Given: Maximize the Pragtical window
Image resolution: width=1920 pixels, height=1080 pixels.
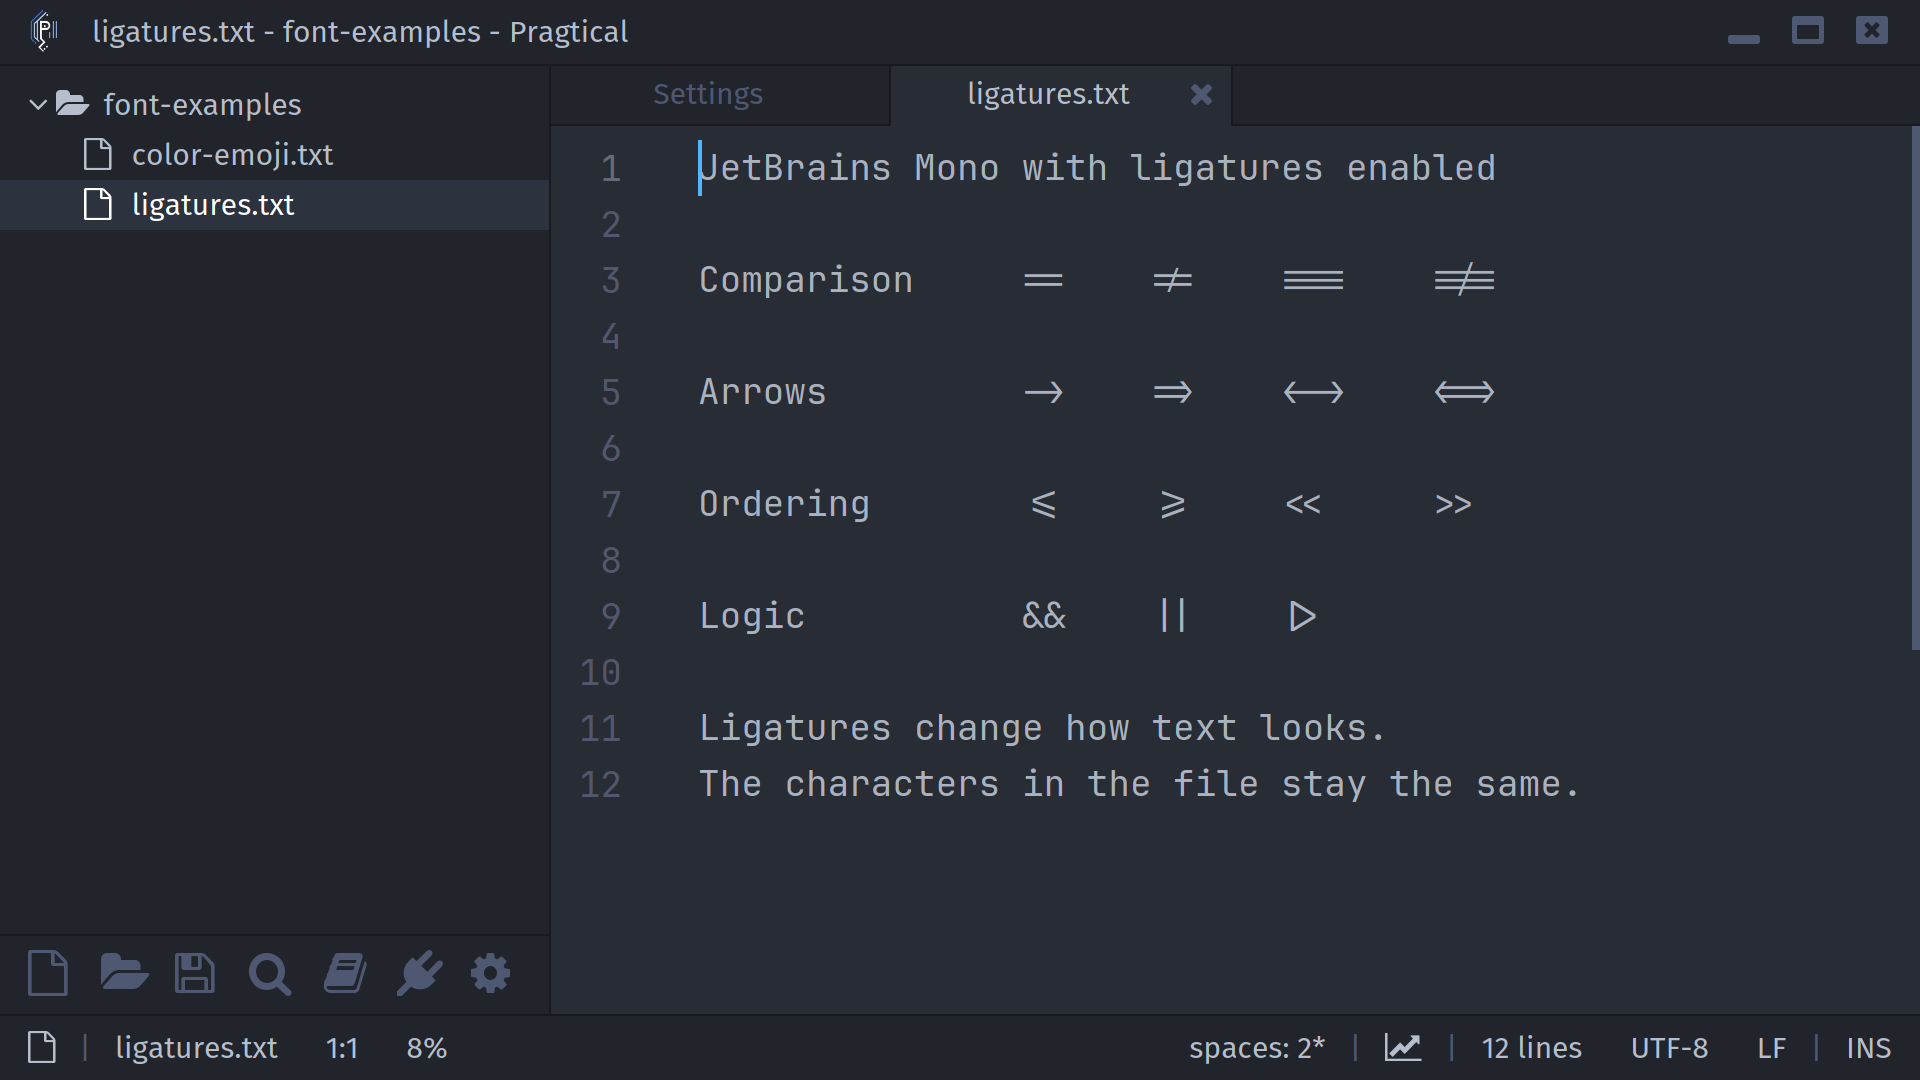Looking at the screenshot, I should pos(1808,31).
